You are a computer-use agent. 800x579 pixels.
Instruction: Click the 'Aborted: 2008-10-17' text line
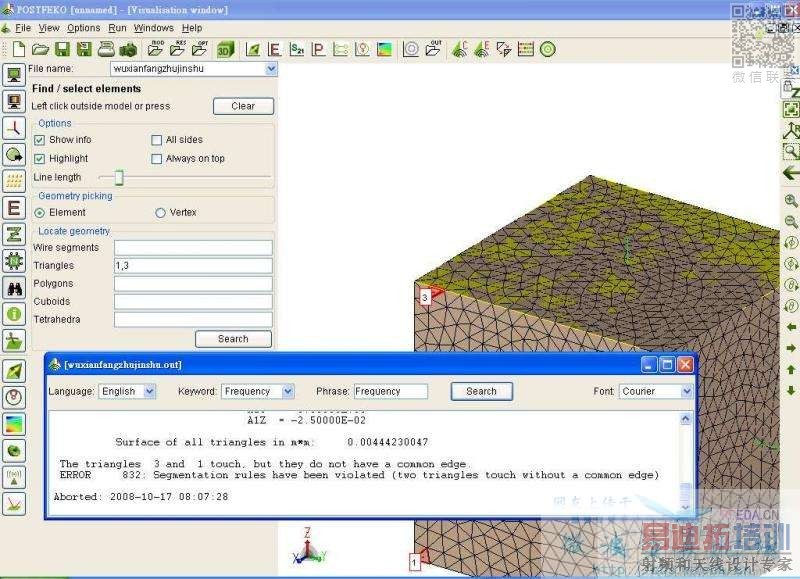[141, 496]
